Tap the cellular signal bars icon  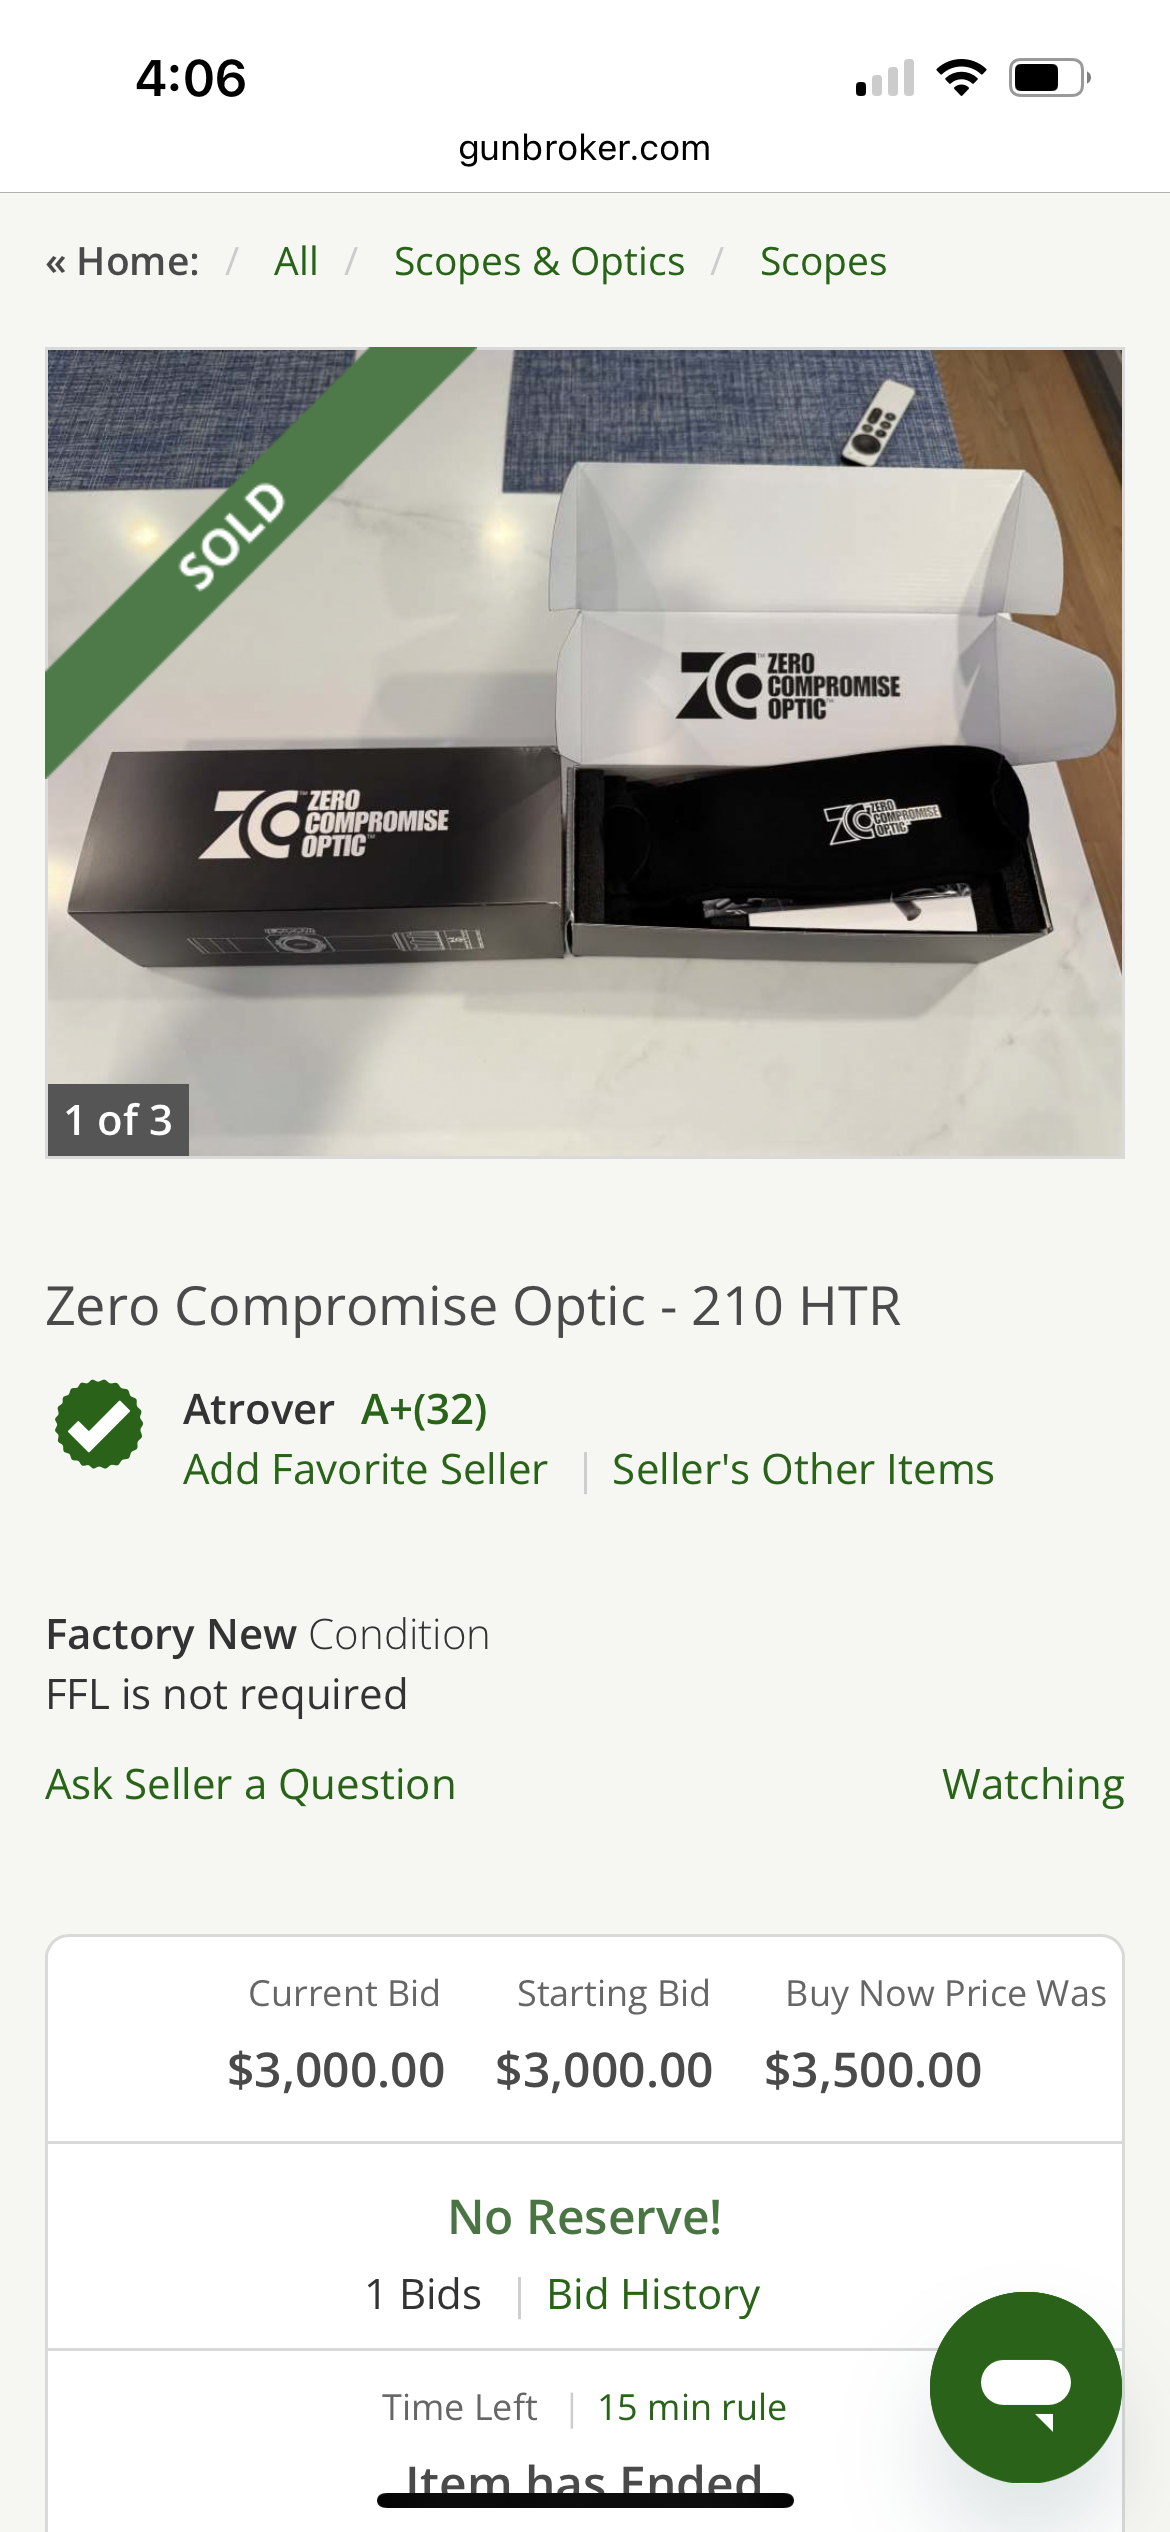pyautogui.click(x=885, y=78)
